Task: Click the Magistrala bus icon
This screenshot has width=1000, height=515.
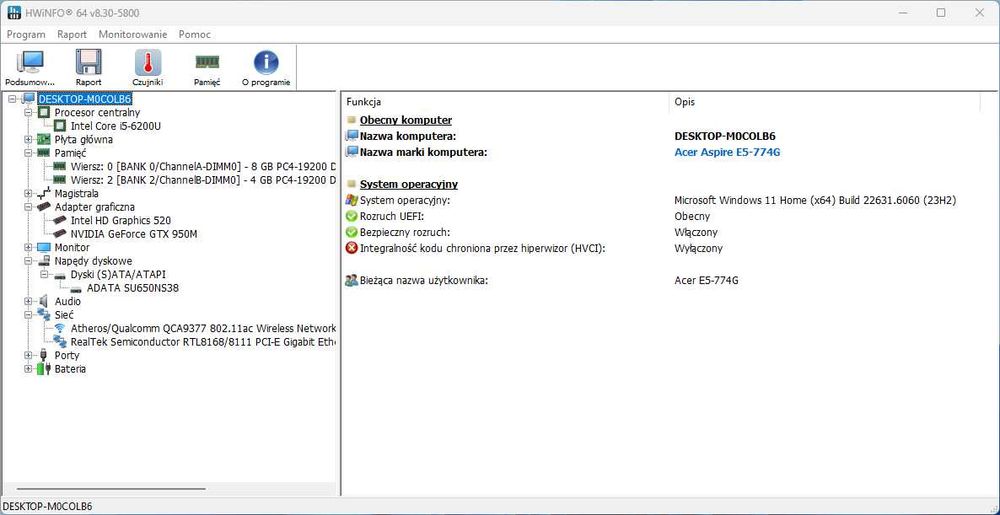Action: click(43, 193)
